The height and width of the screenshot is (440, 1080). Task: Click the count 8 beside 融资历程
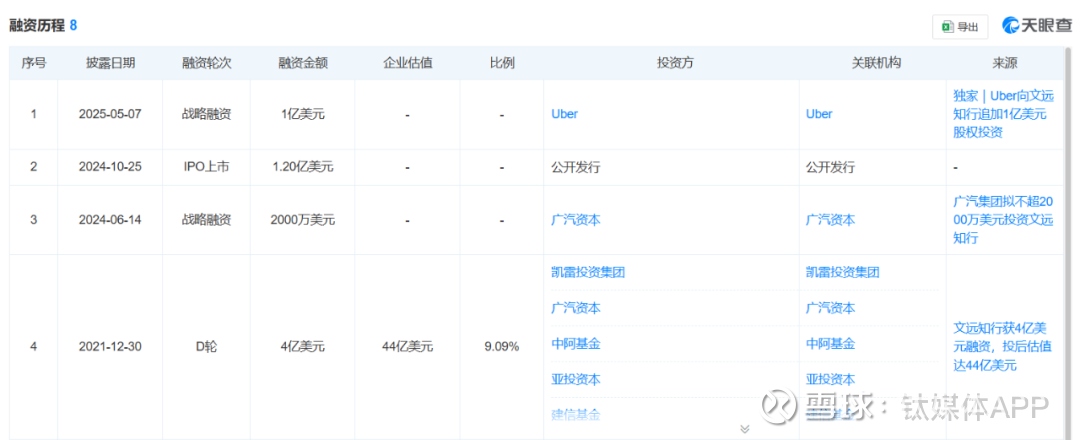(x=73, y=26)
